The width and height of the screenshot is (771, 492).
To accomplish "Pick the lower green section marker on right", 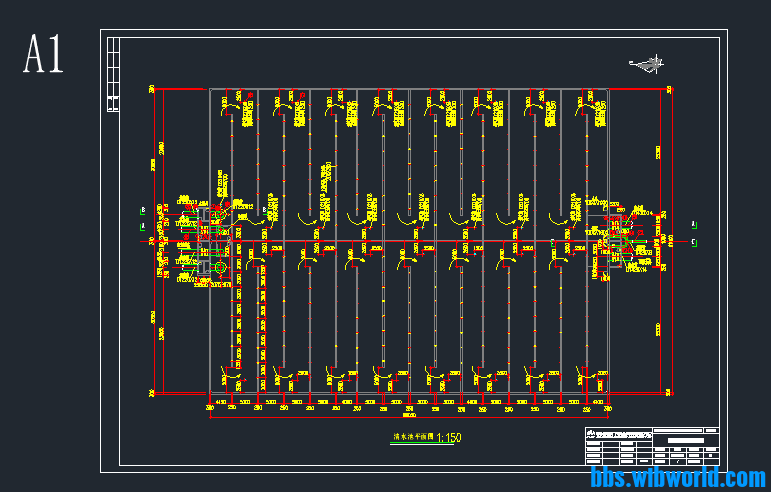I will click(x=694, y=242).
